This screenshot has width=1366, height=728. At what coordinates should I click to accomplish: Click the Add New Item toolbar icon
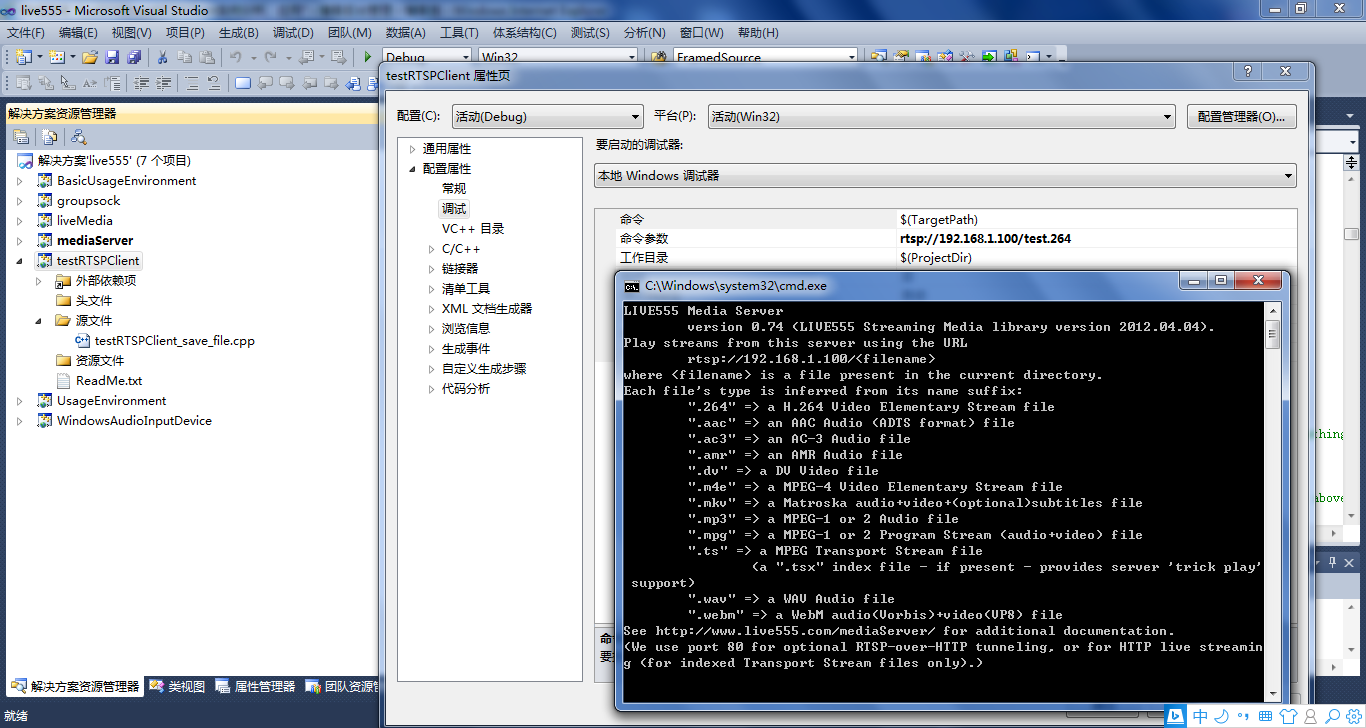click(57, 57)
